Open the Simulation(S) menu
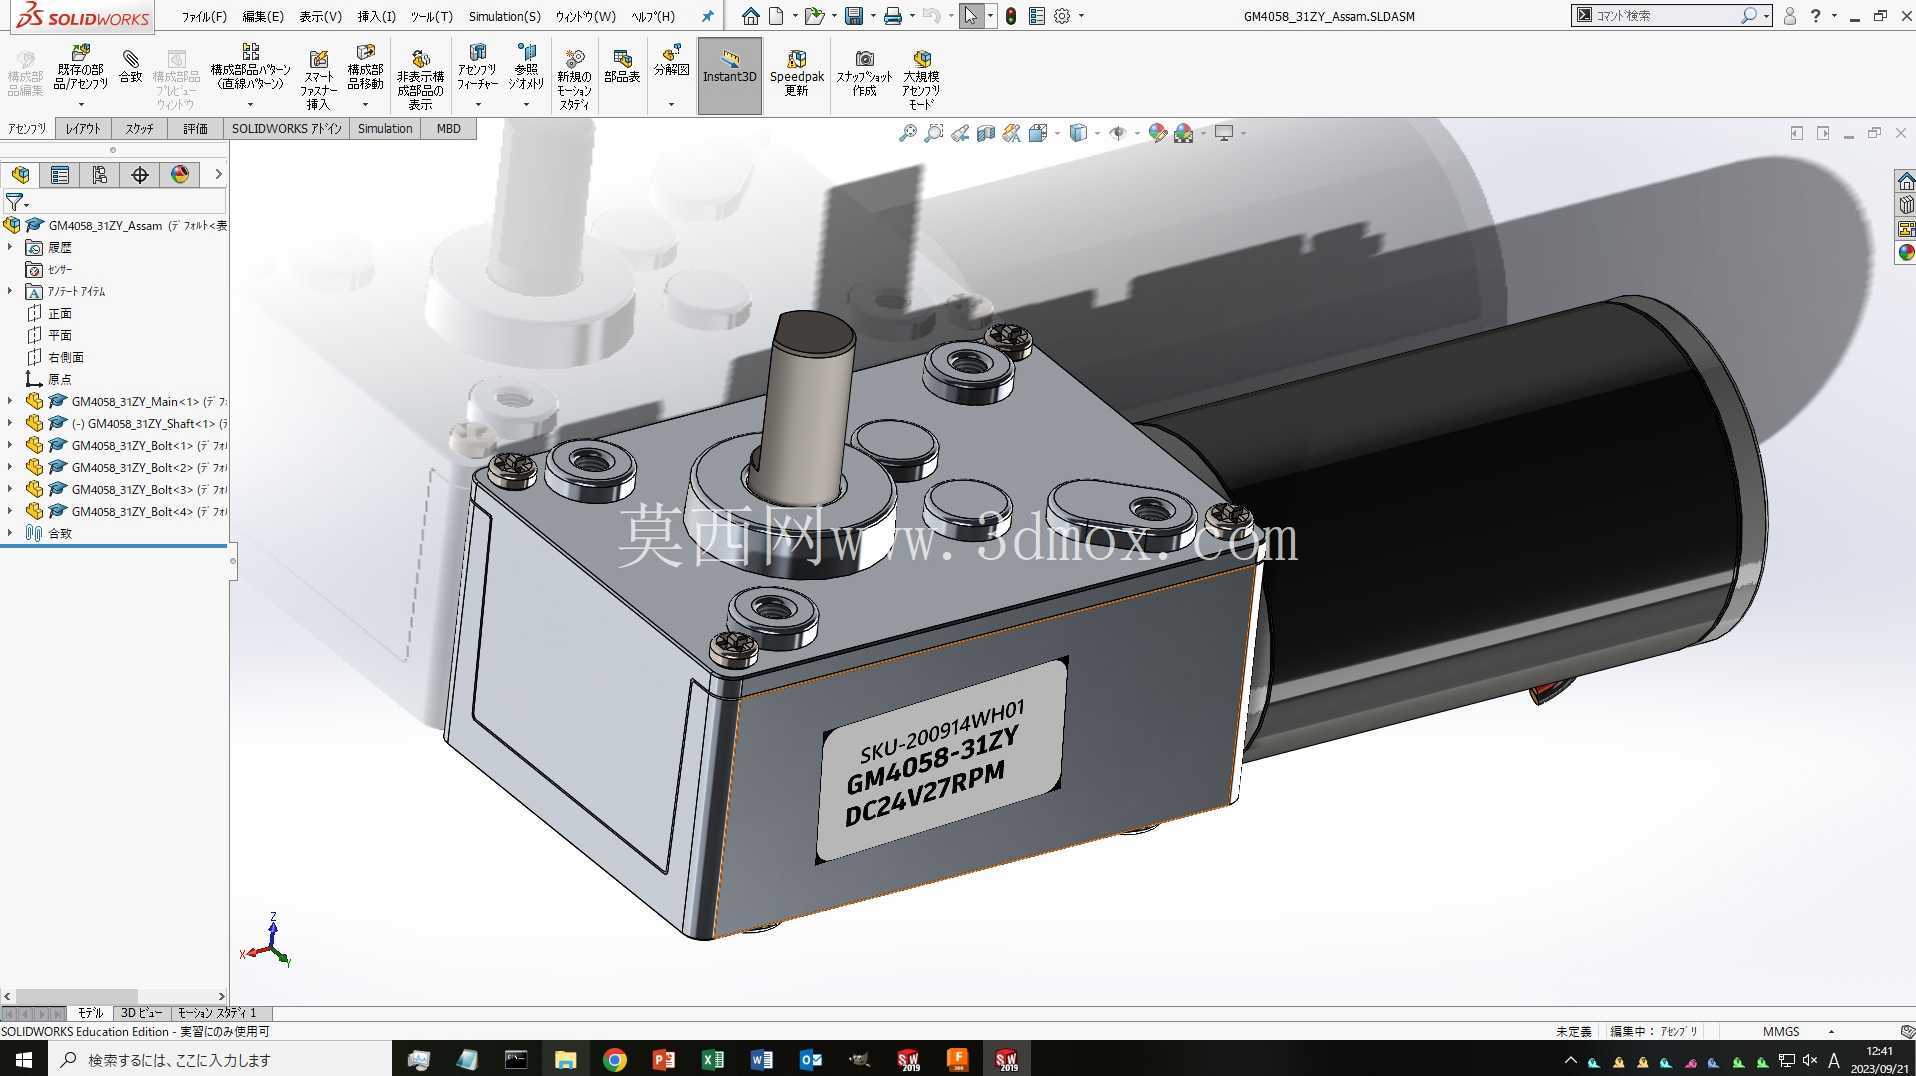 pos(504,16)
